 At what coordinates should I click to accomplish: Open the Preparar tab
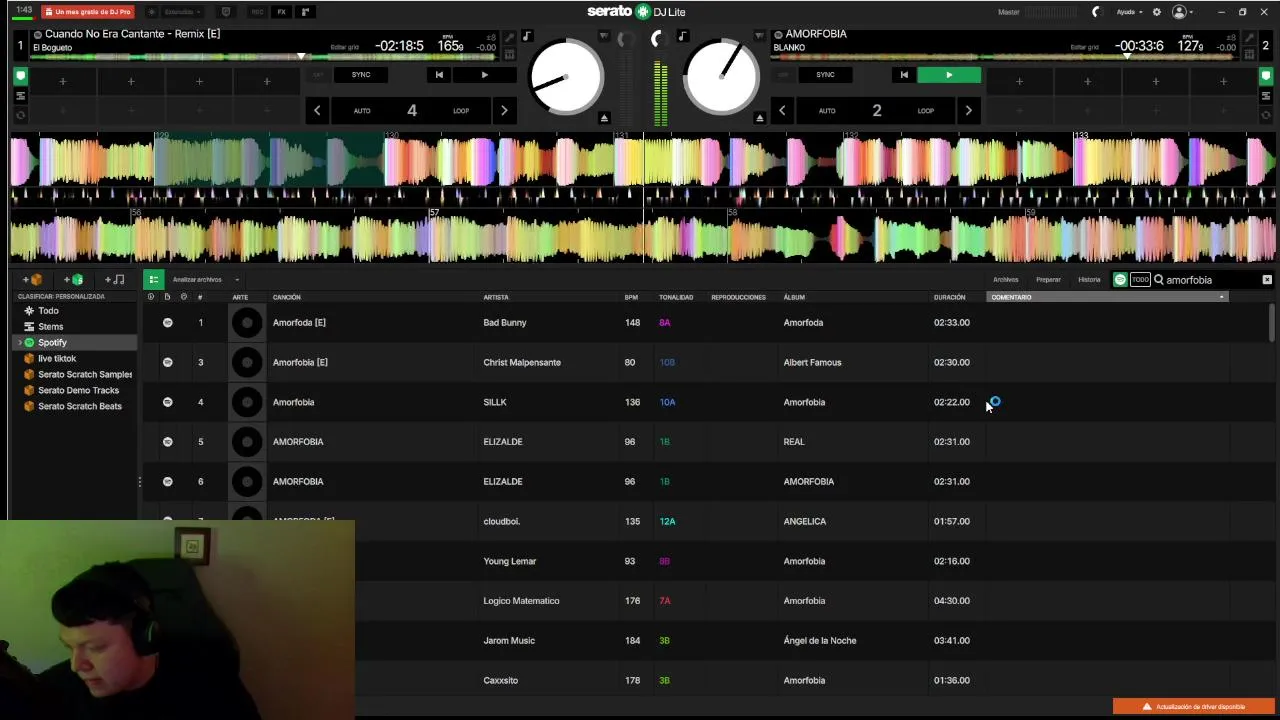pyautogui.click(x=1048, y=280)
